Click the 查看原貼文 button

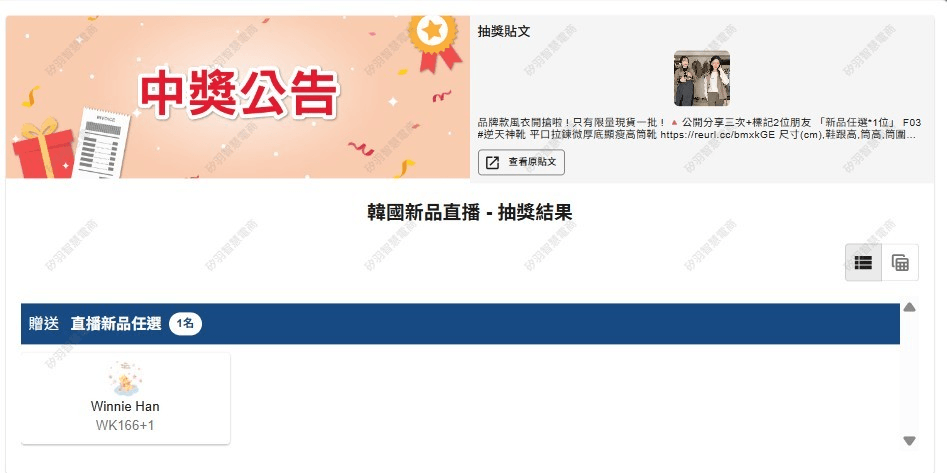[521, 162]
